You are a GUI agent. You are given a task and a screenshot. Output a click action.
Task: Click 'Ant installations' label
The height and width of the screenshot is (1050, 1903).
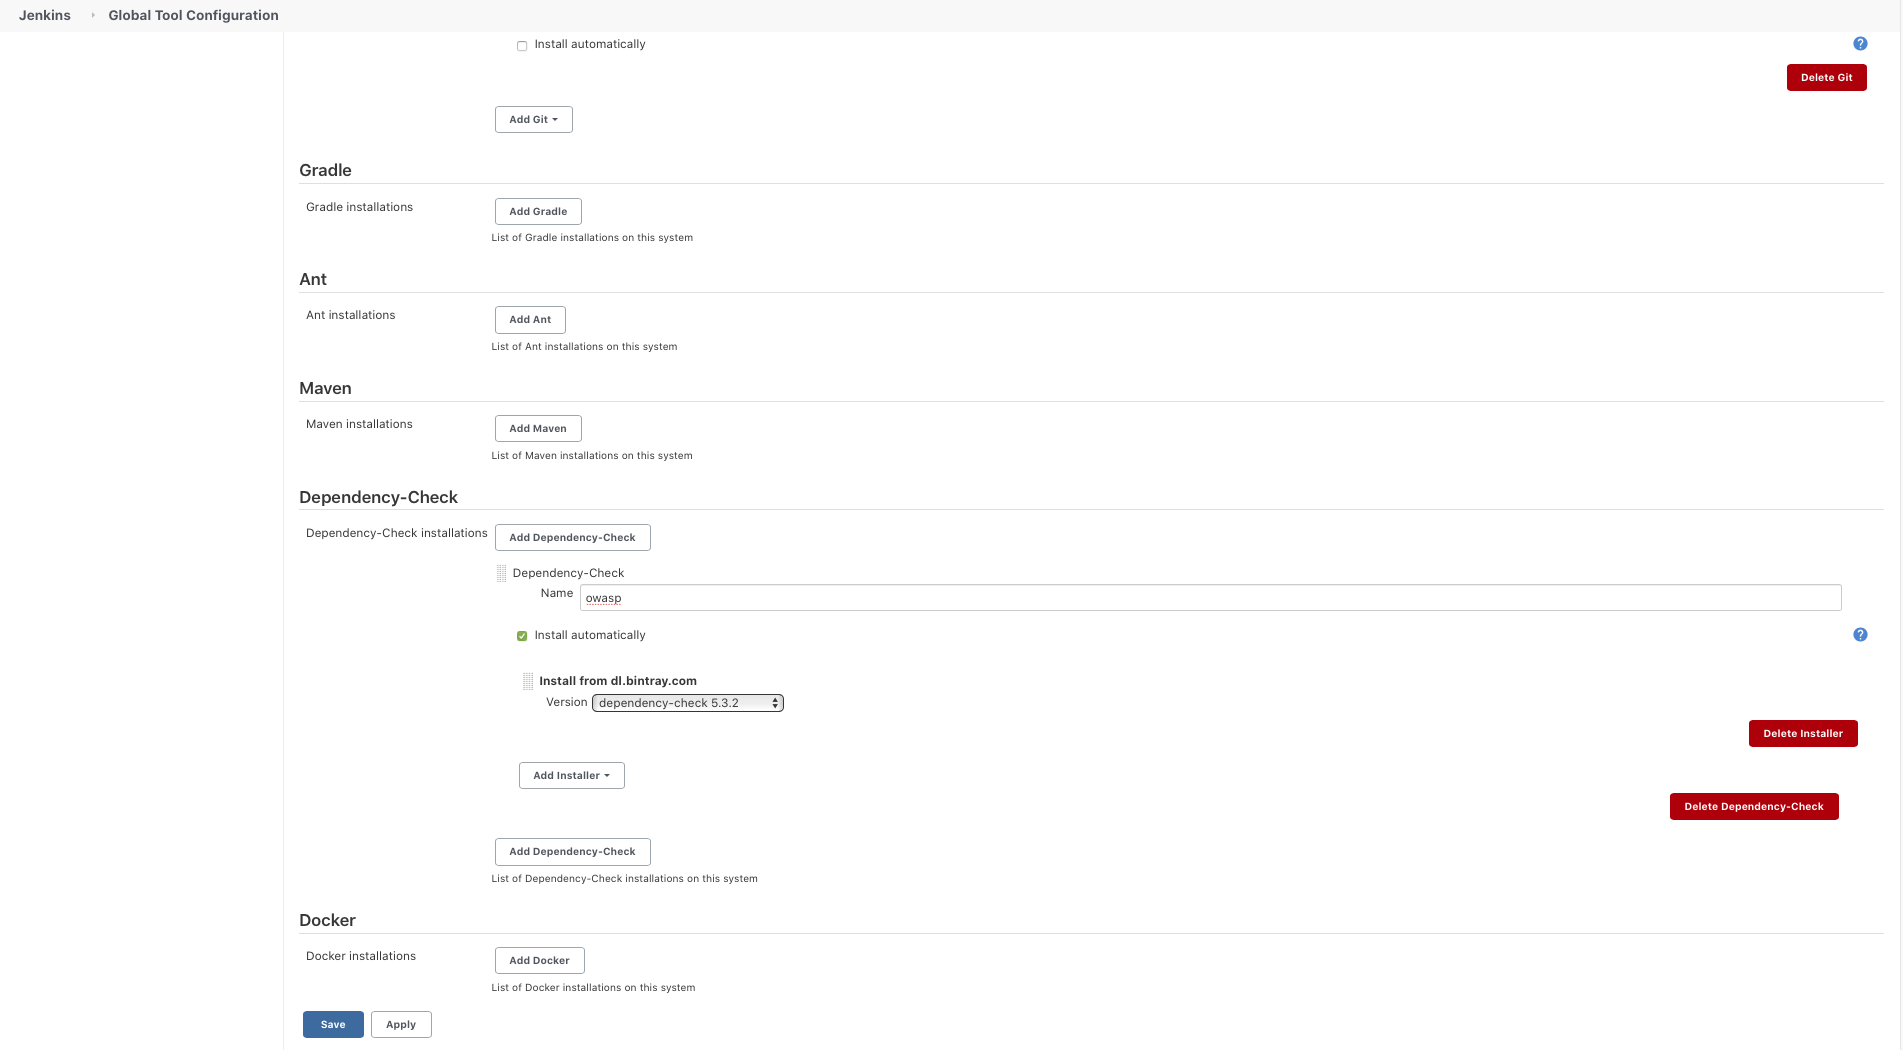[350, 315]
